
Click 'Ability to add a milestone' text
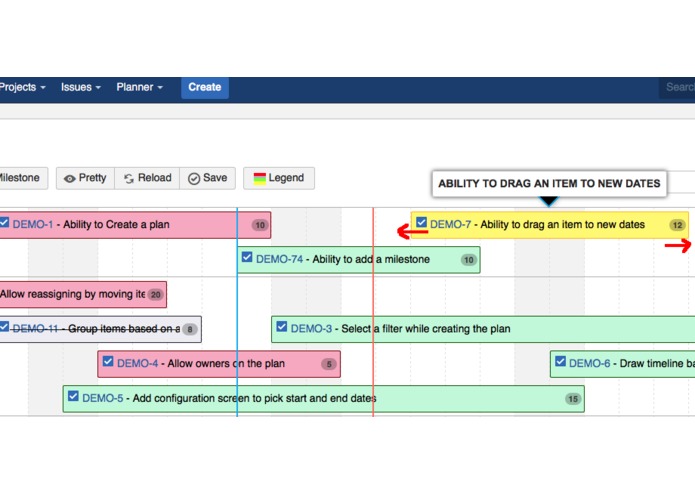pos(371,259)
